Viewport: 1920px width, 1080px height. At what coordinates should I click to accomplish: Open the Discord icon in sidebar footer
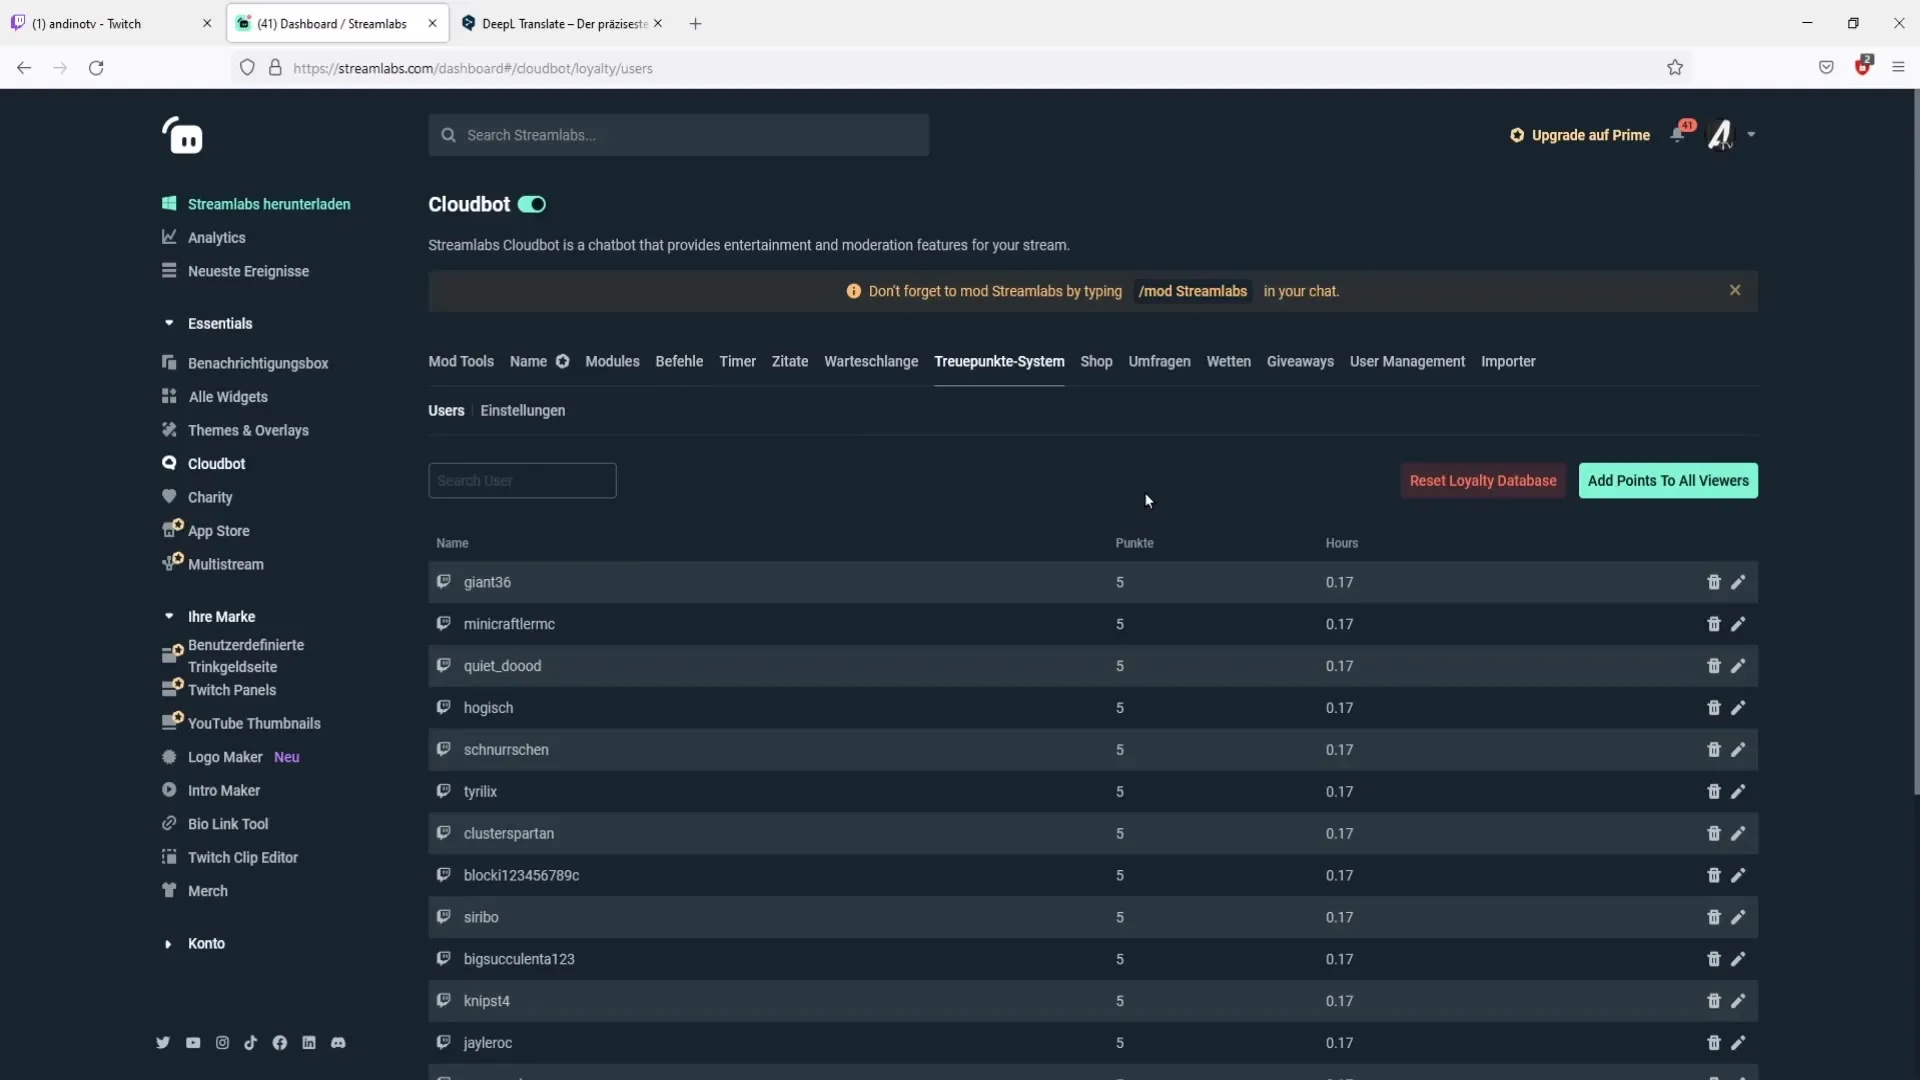(x=338, y=1043)
